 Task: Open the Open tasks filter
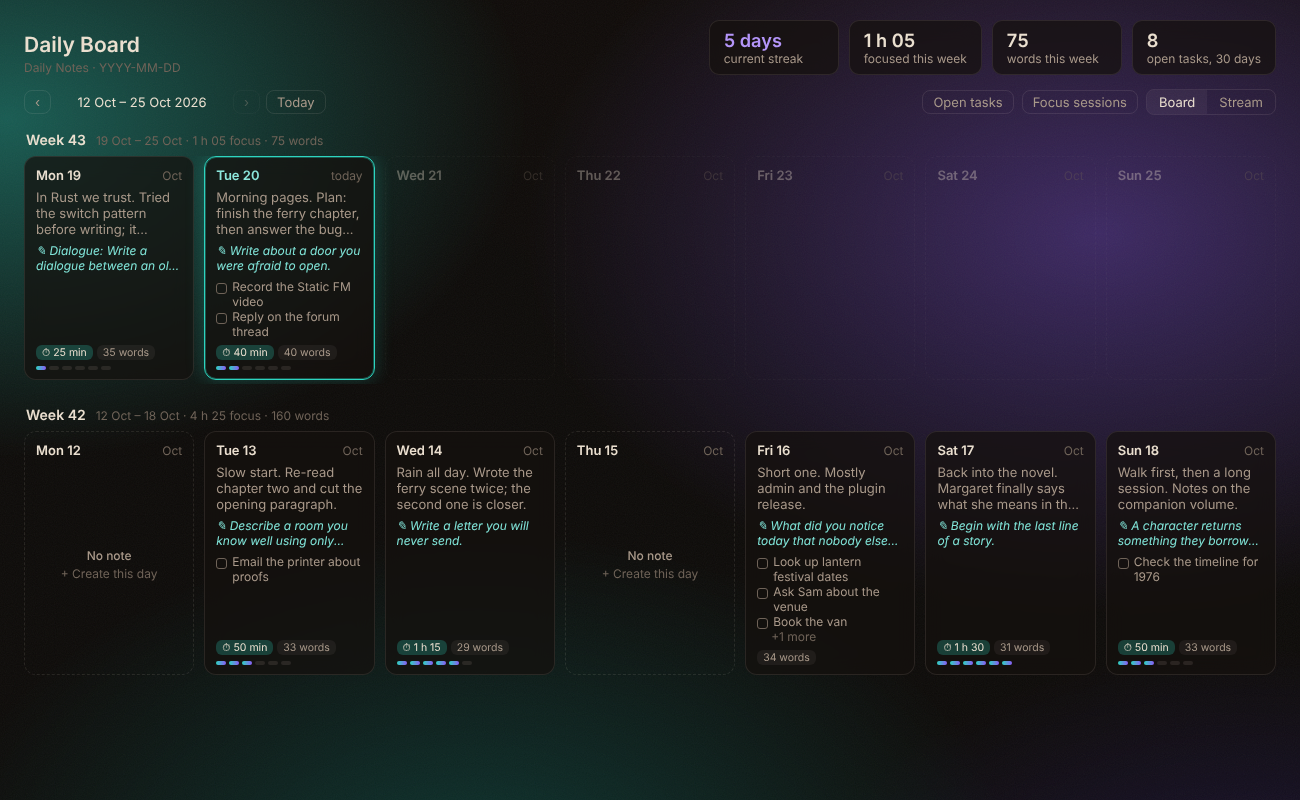click(x=968, y=102)
